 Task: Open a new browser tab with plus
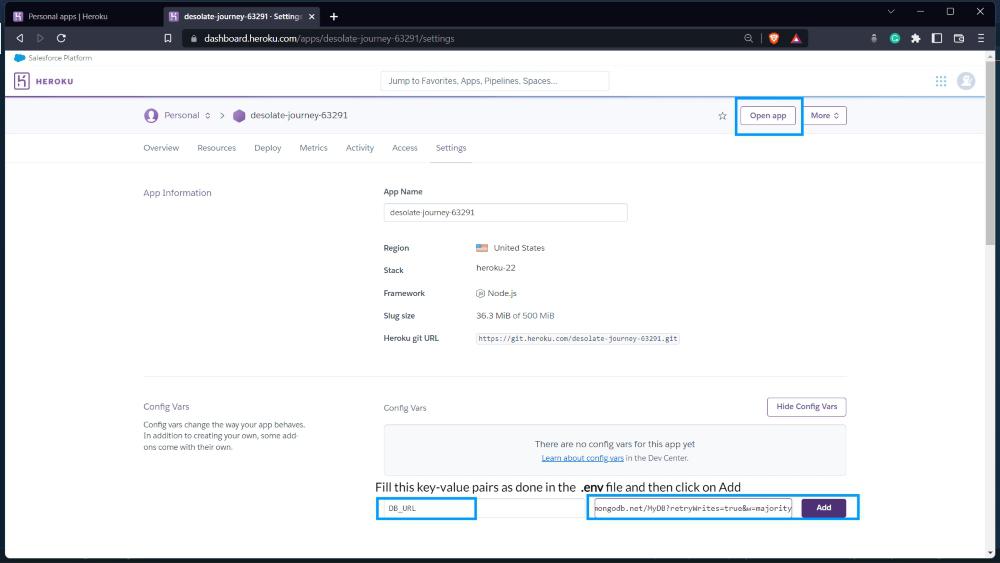(334, 17)
